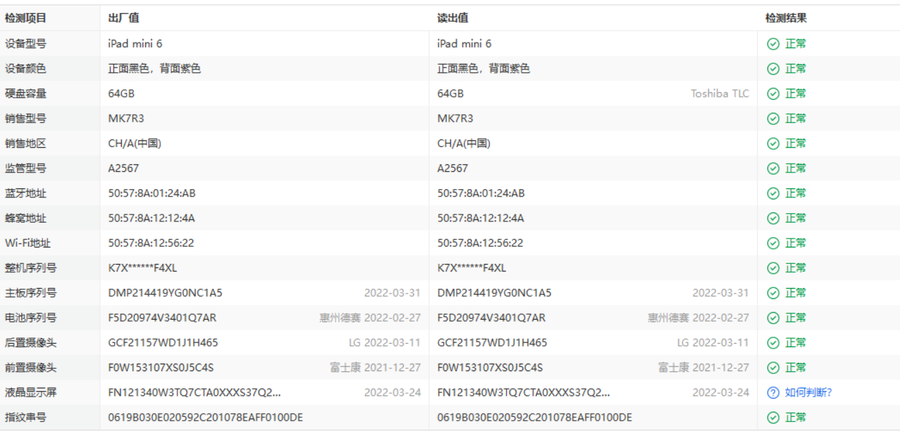Select the 检测结果 column header
The width and height of the screenshot is (900, 431).
pyautogui.click(x=786, y=18)
